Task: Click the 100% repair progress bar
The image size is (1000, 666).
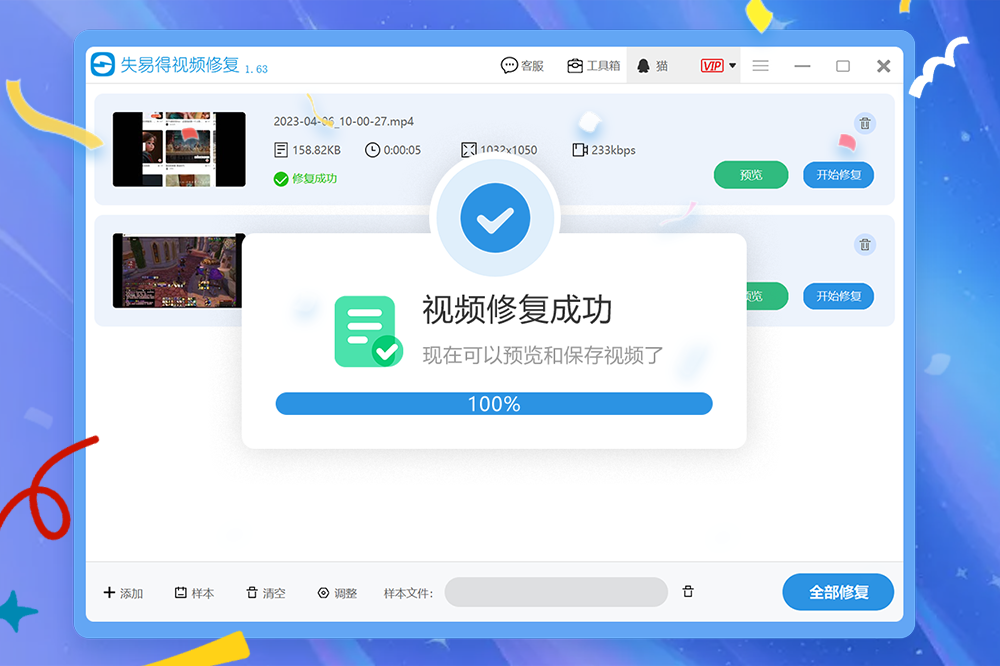Action: pyautogui.click(x=494, y=404)
